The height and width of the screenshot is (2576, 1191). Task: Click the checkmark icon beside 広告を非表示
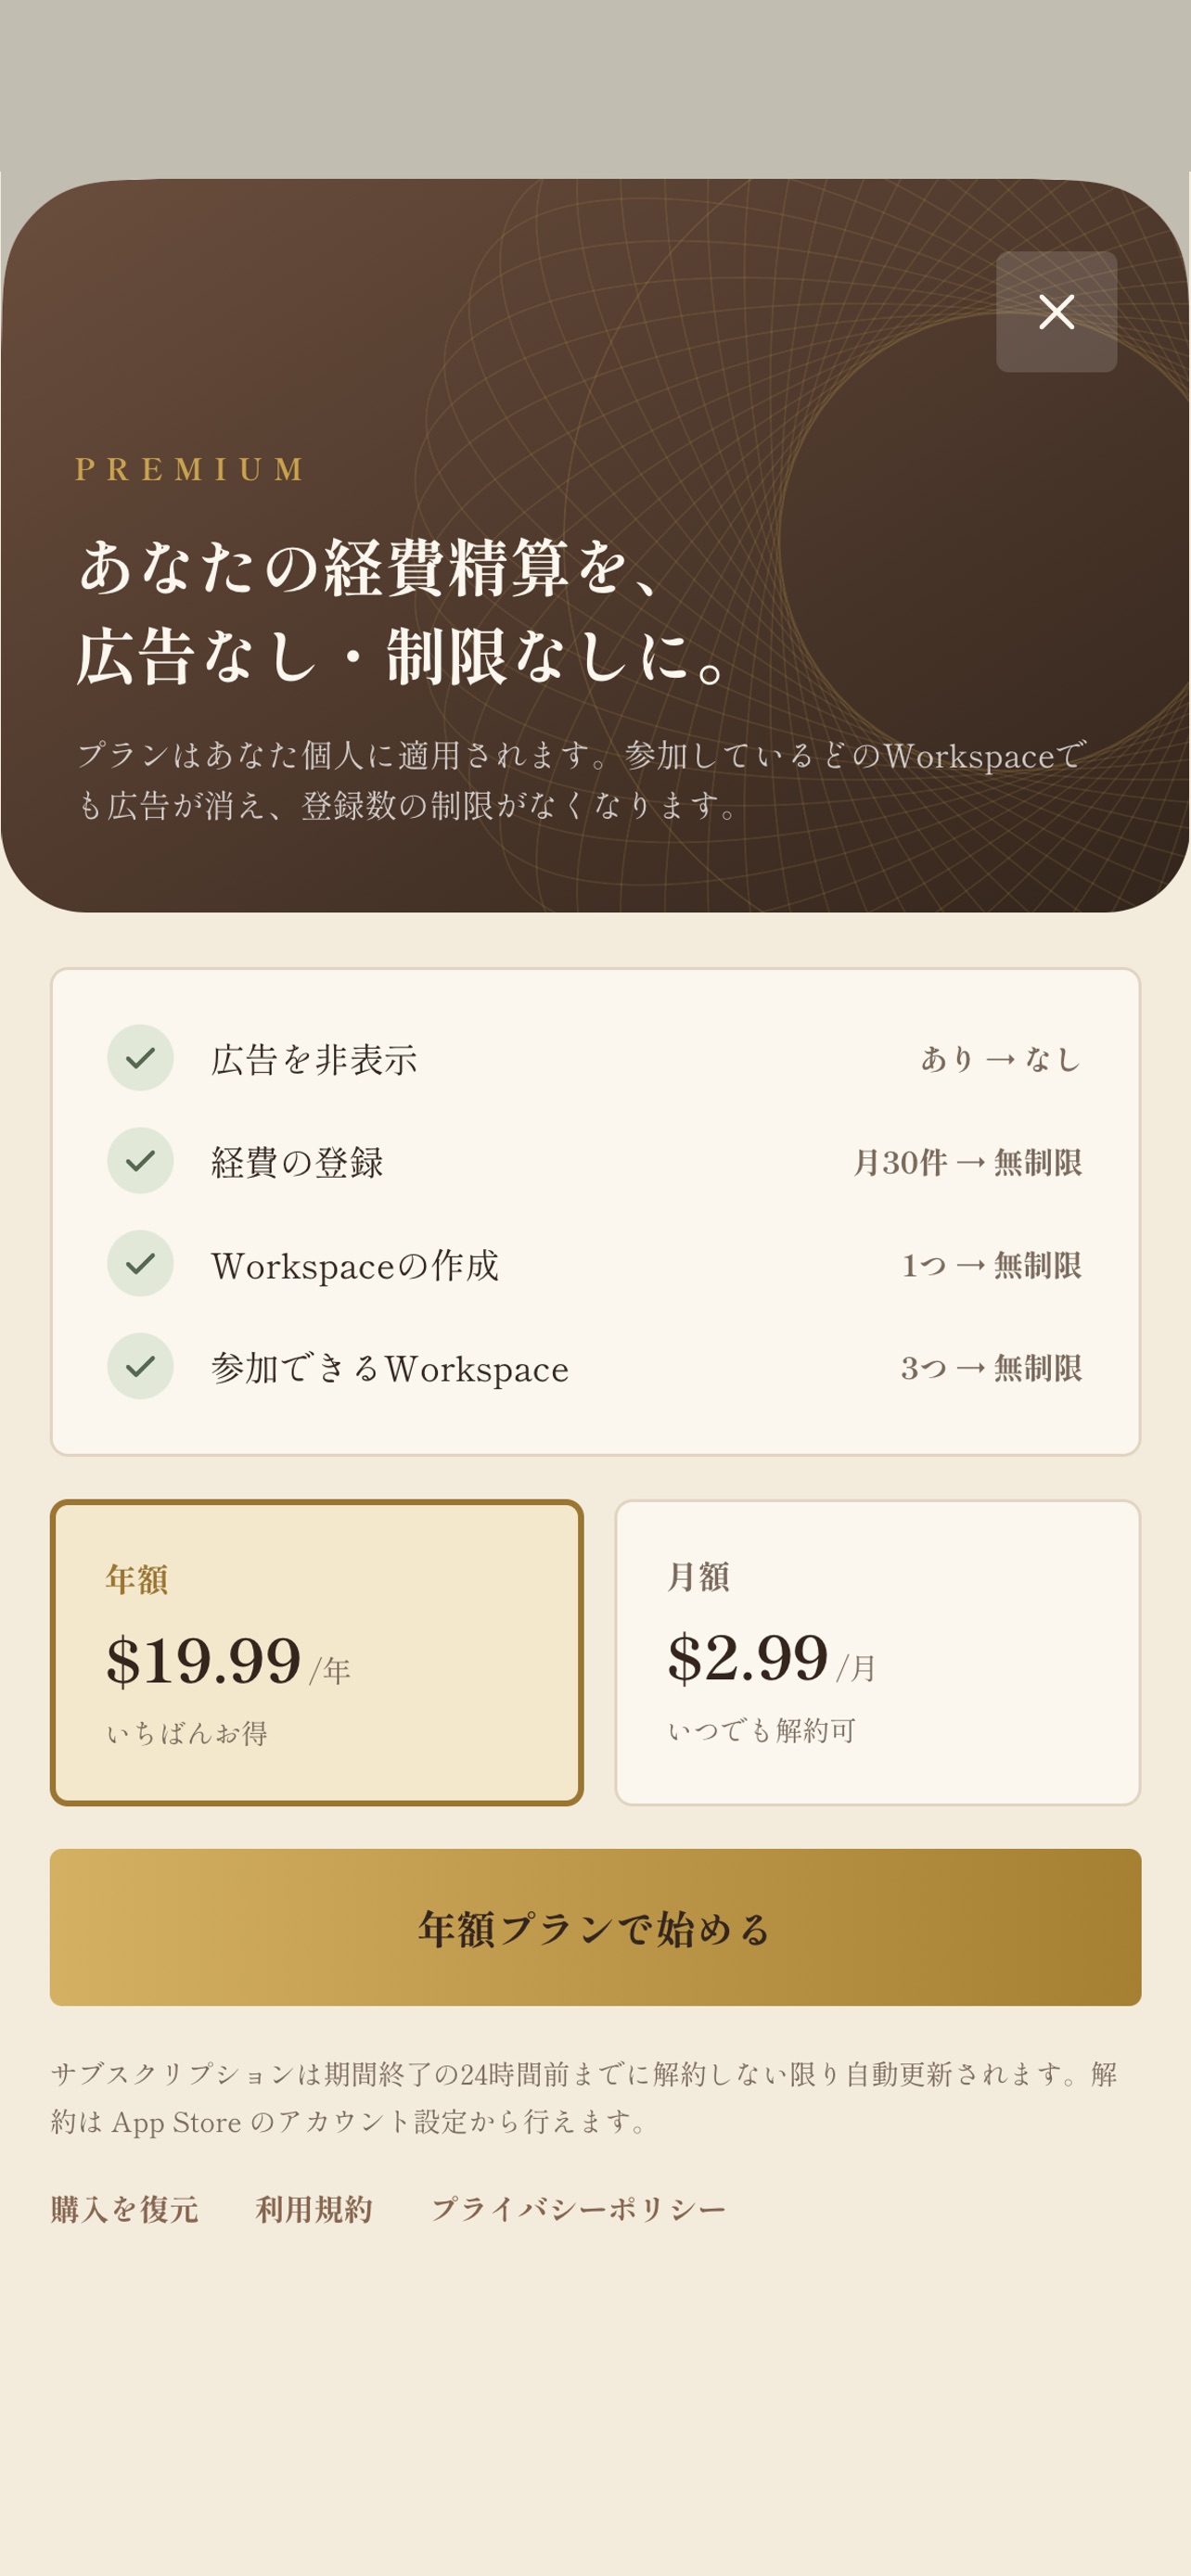(140, 1057)
